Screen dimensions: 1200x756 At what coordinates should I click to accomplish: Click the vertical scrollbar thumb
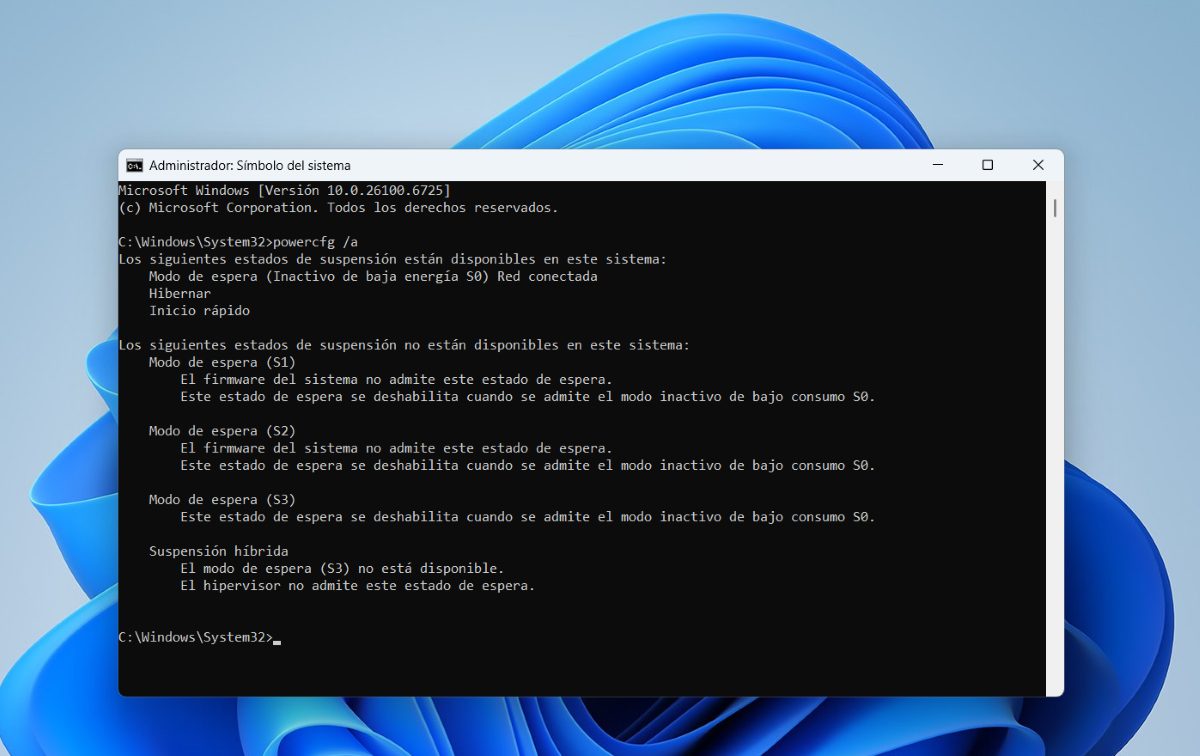pyautogui.click(x=1055, y=209)
